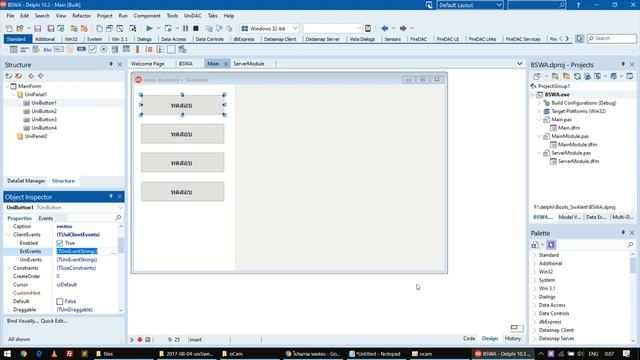The width and height of the screenshot is (640, 360).
Task: Stop the running program with the square icon
Action: coord(196,28)
